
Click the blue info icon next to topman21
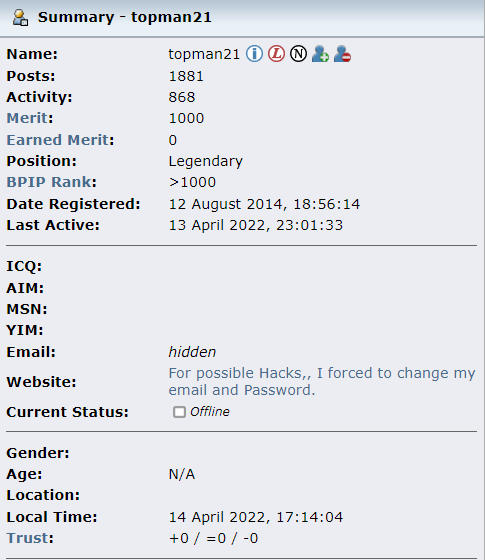pos(254,54)
